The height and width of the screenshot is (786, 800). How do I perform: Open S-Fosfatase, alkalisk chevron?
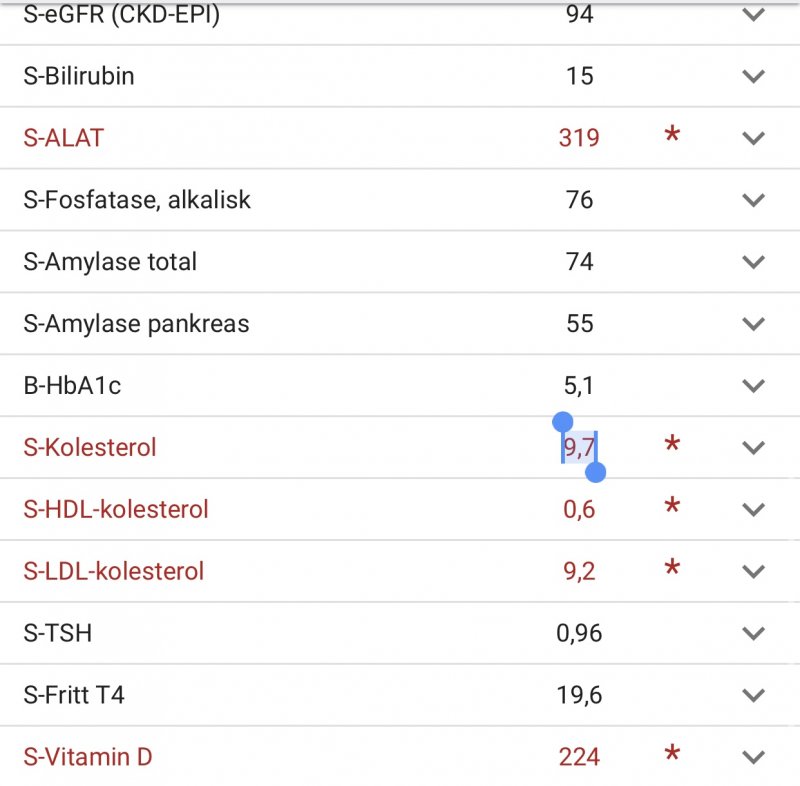click(x=753, y=200)
